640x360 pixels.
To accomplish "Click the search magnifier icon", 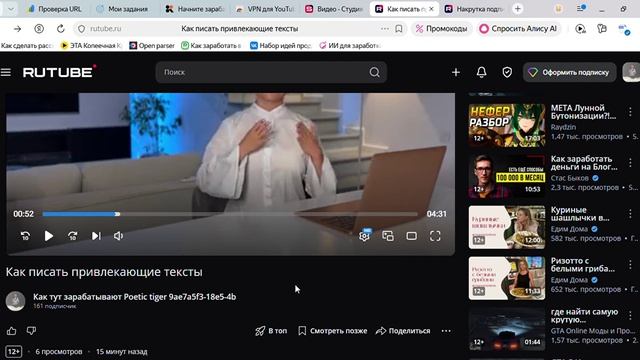I will click(374, 72).
